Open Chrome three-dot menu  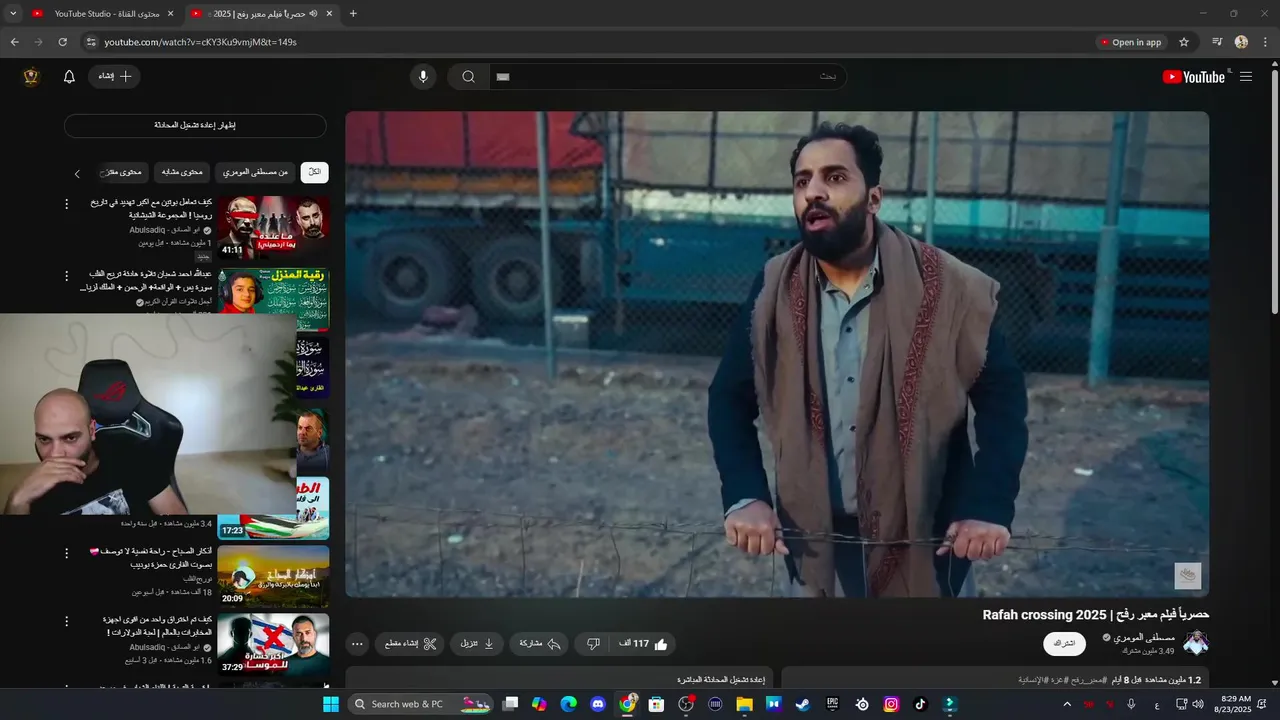[1266, 42]
